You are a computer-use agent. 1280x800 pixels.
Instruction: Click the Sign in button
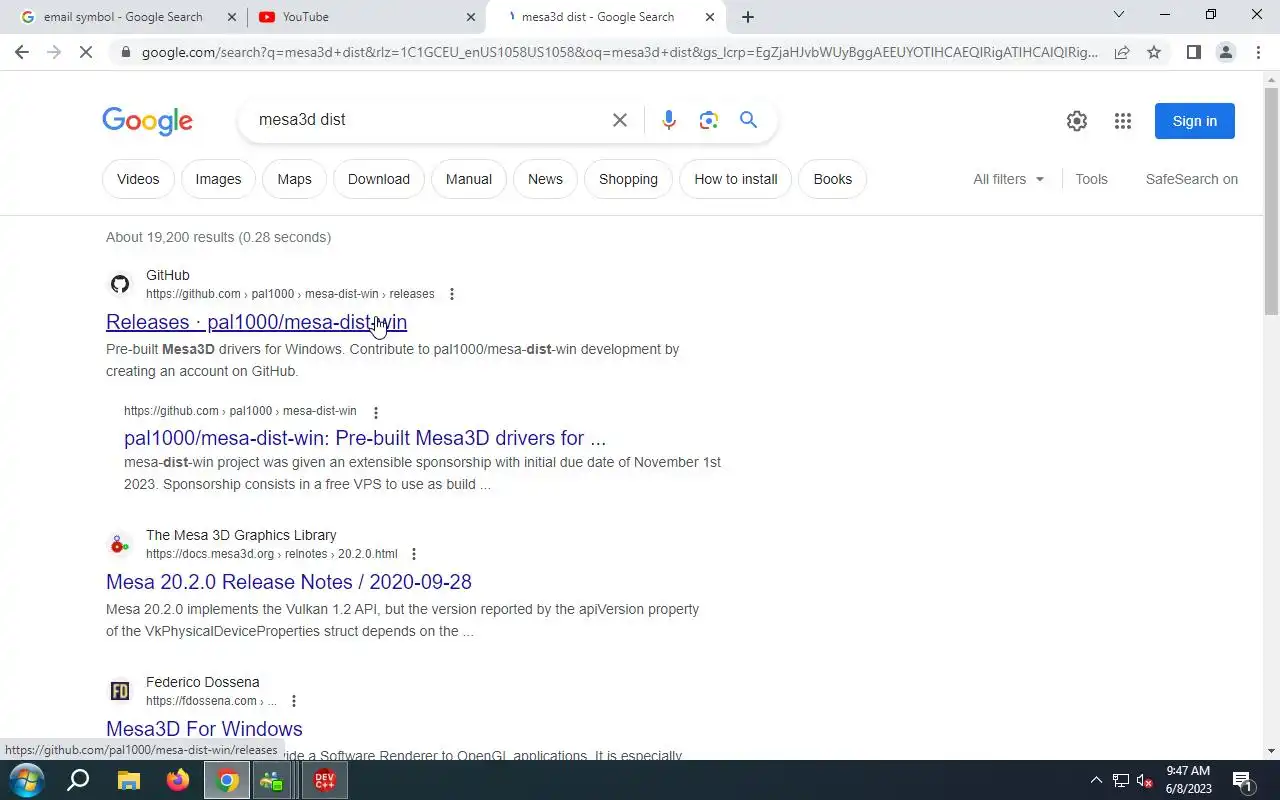point(1195,121)
